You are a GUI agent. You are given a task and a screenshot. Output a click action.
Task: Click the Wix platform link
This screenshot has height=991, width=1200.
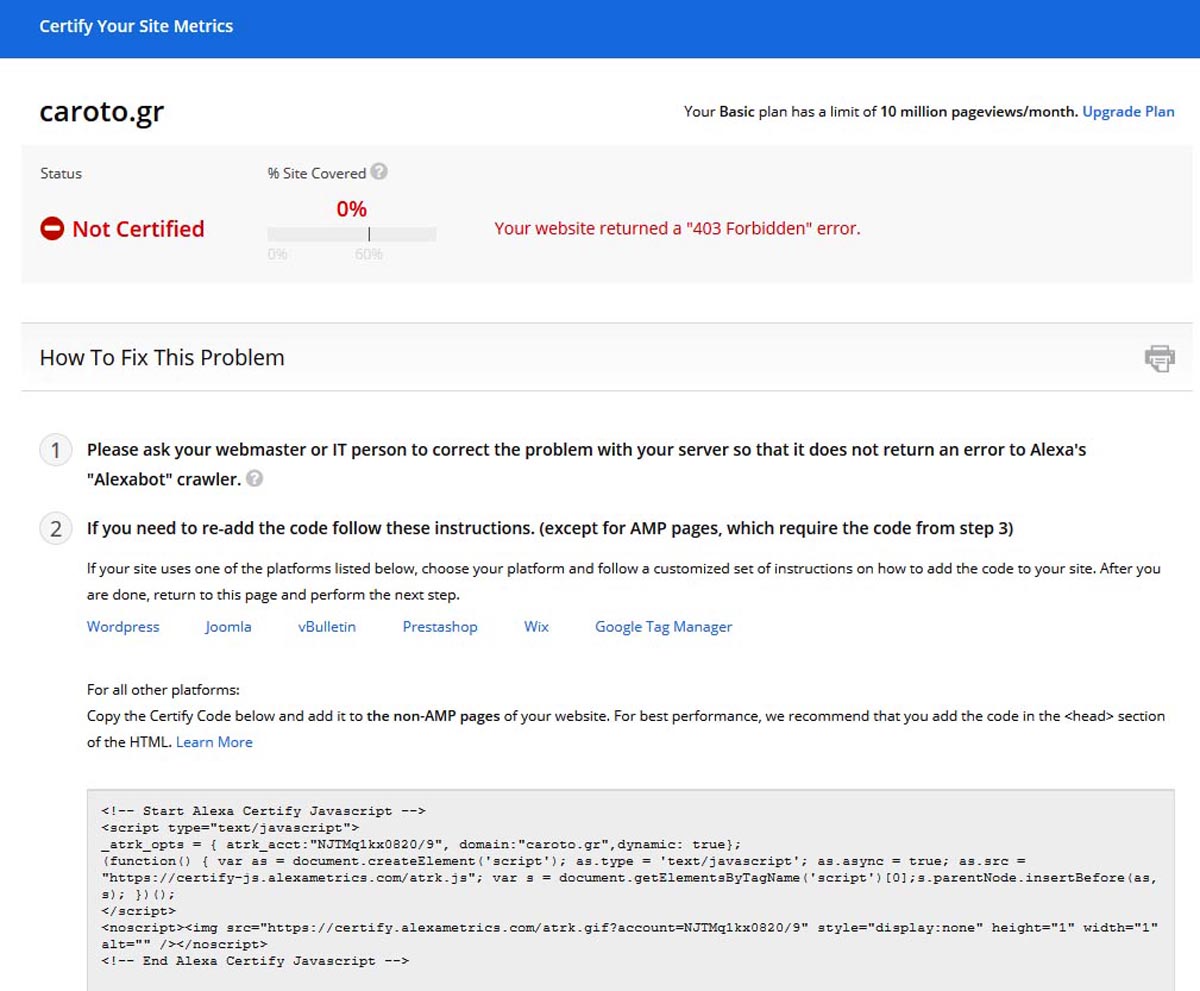click(x=536, y=627)
